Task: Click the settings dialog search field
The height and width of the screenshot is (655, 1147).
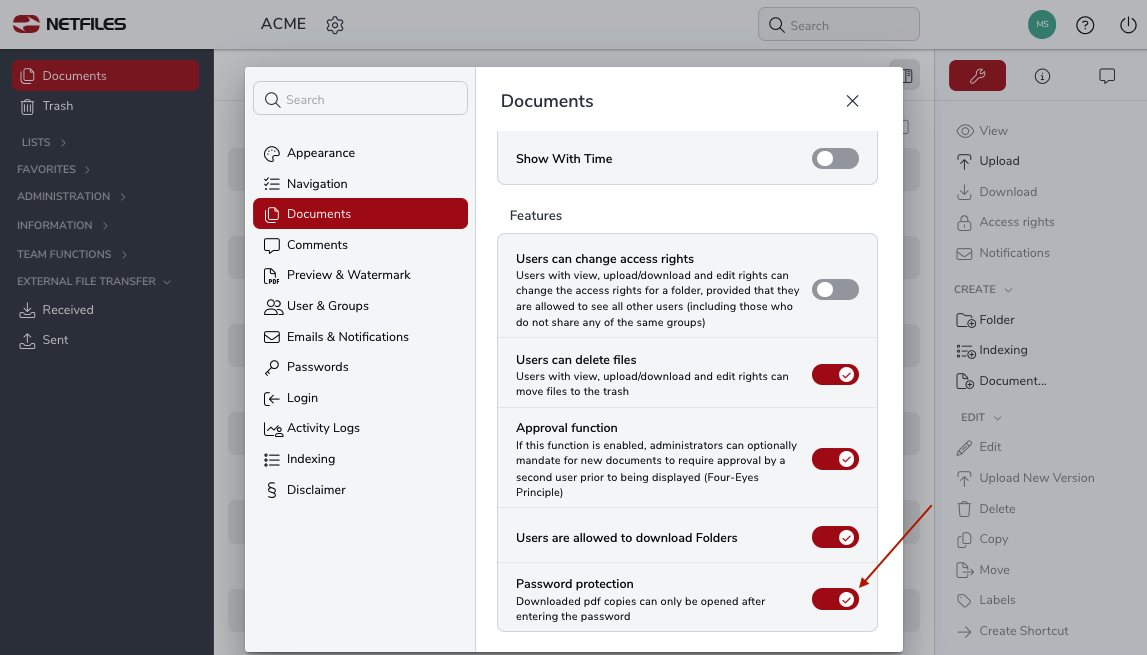Action: [x=360, y=99]
